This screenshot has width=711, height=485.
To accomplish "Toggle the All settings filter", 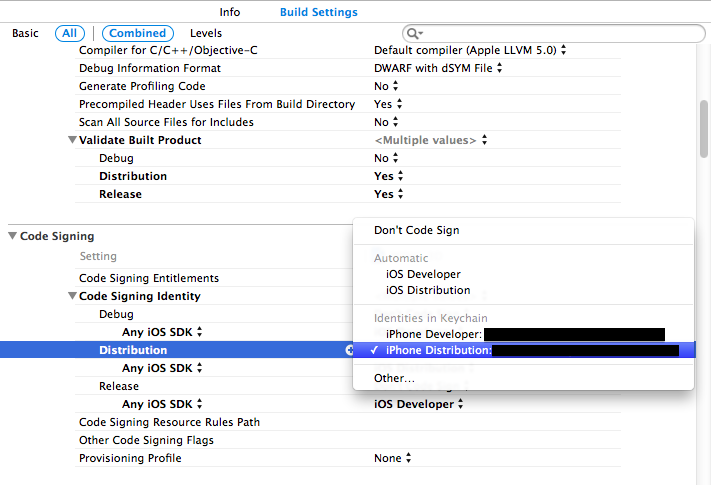I will pos(69,33).
